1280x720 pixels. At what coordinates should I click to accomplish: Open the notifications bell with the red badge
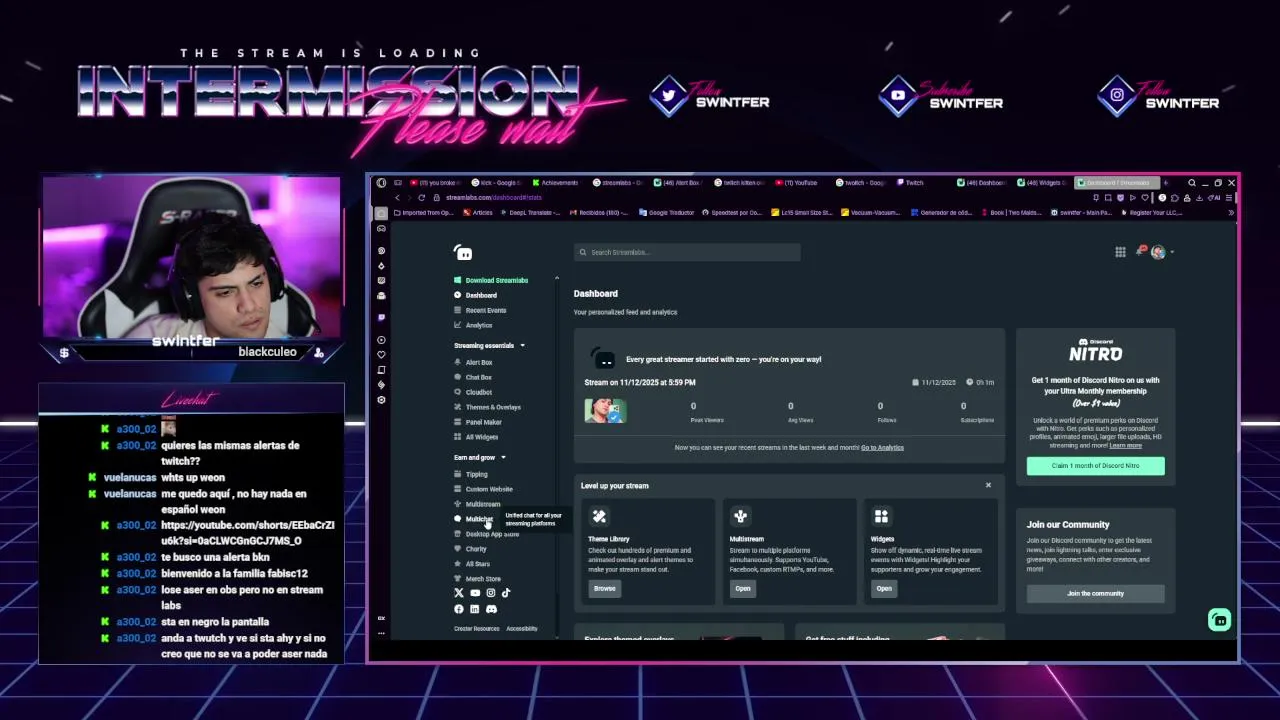1140,251
